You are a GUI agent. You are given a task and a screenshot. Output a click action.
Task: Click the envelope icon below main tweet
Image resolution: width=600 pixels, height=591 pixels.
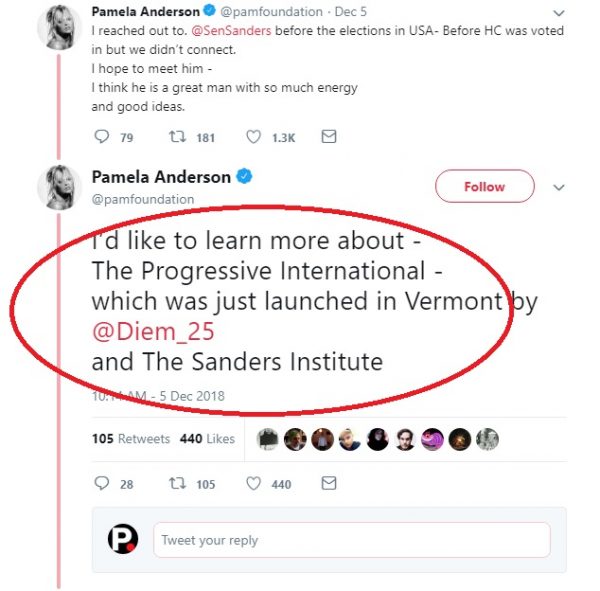[328, 484]
